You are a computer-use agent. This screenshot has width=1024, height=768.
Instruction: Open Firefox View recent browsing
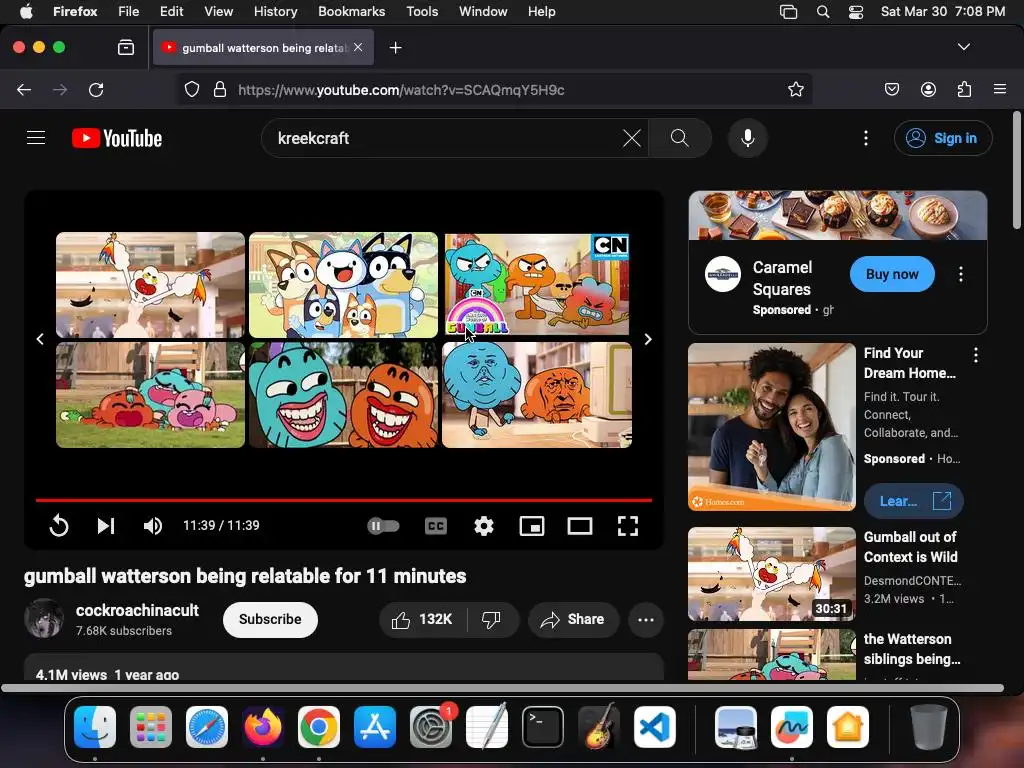point(126,47)
